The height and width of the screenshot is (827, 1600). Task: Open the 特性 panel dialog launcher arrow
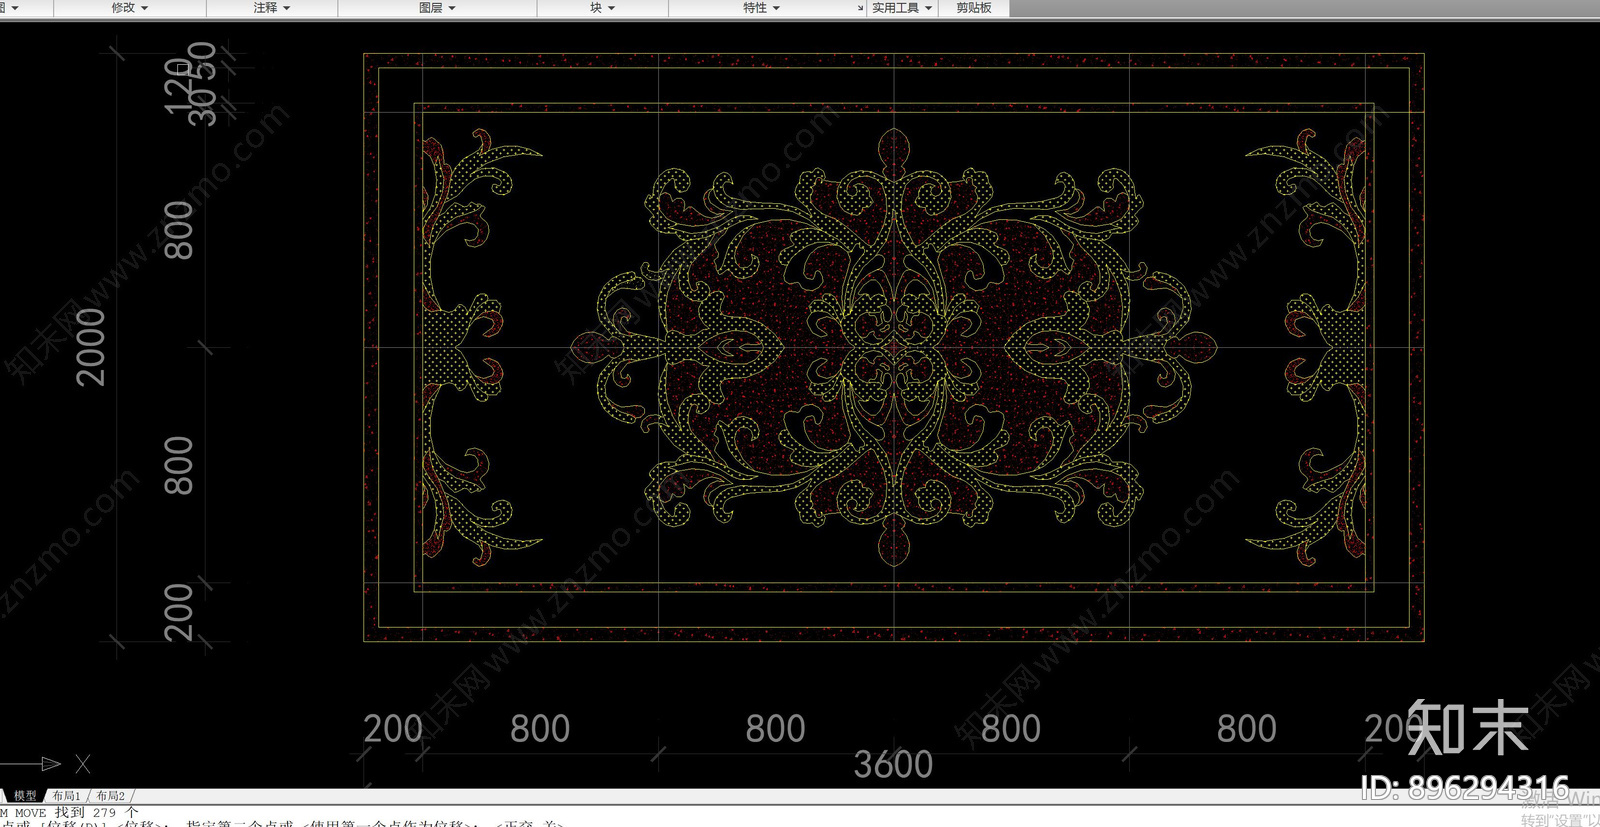click(860, 8)
